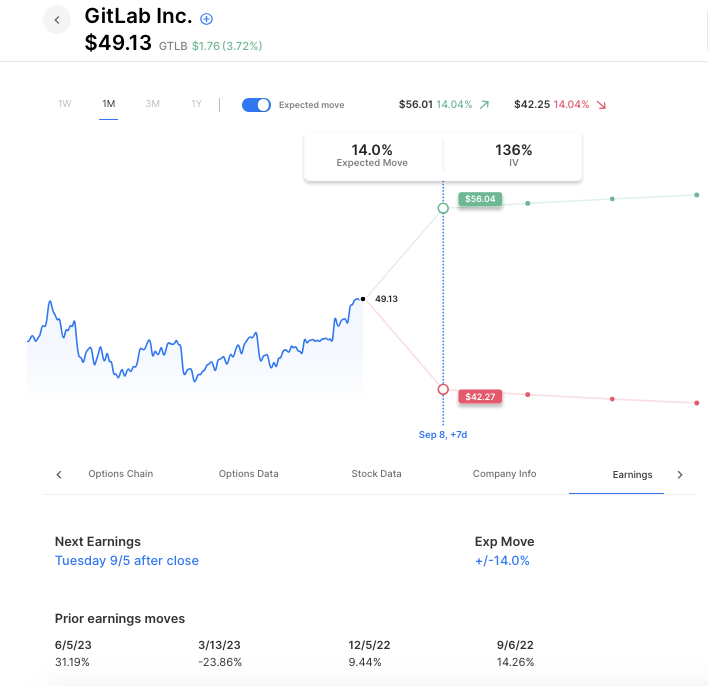Select the 1M time range

(x=109, y=104)
